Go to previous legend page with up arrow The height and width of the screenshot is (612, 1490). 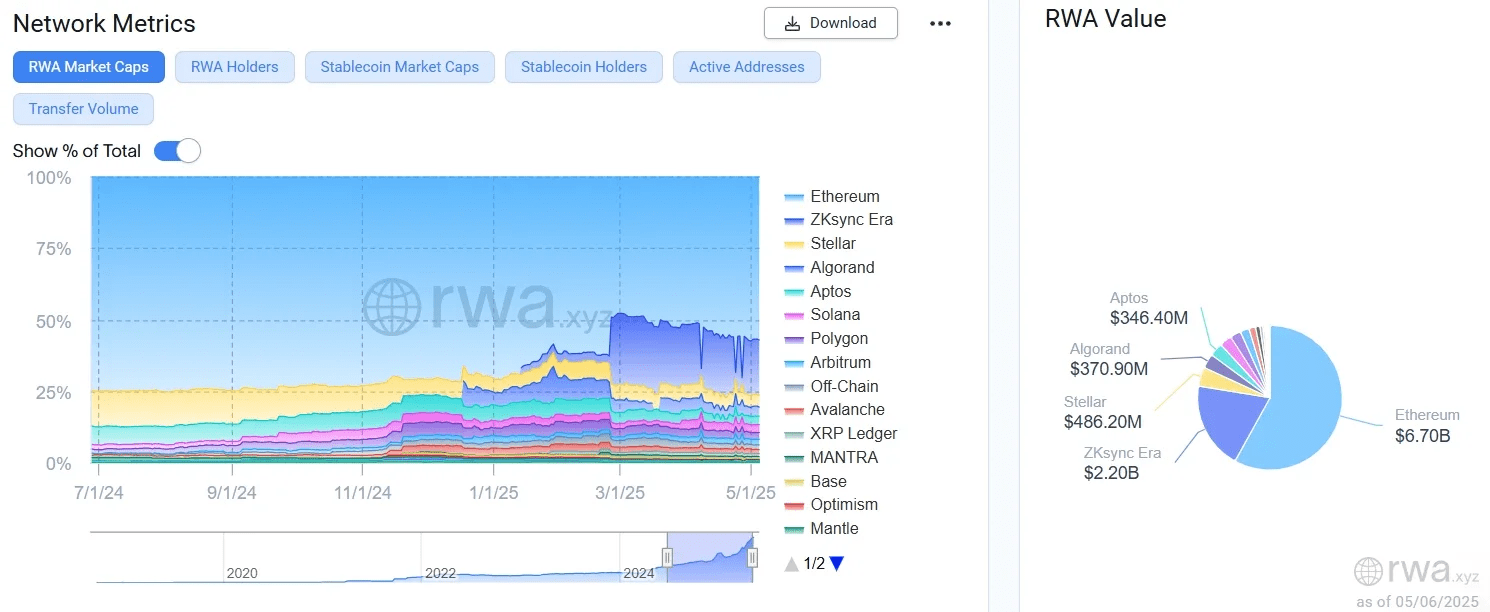click(792, 564)
